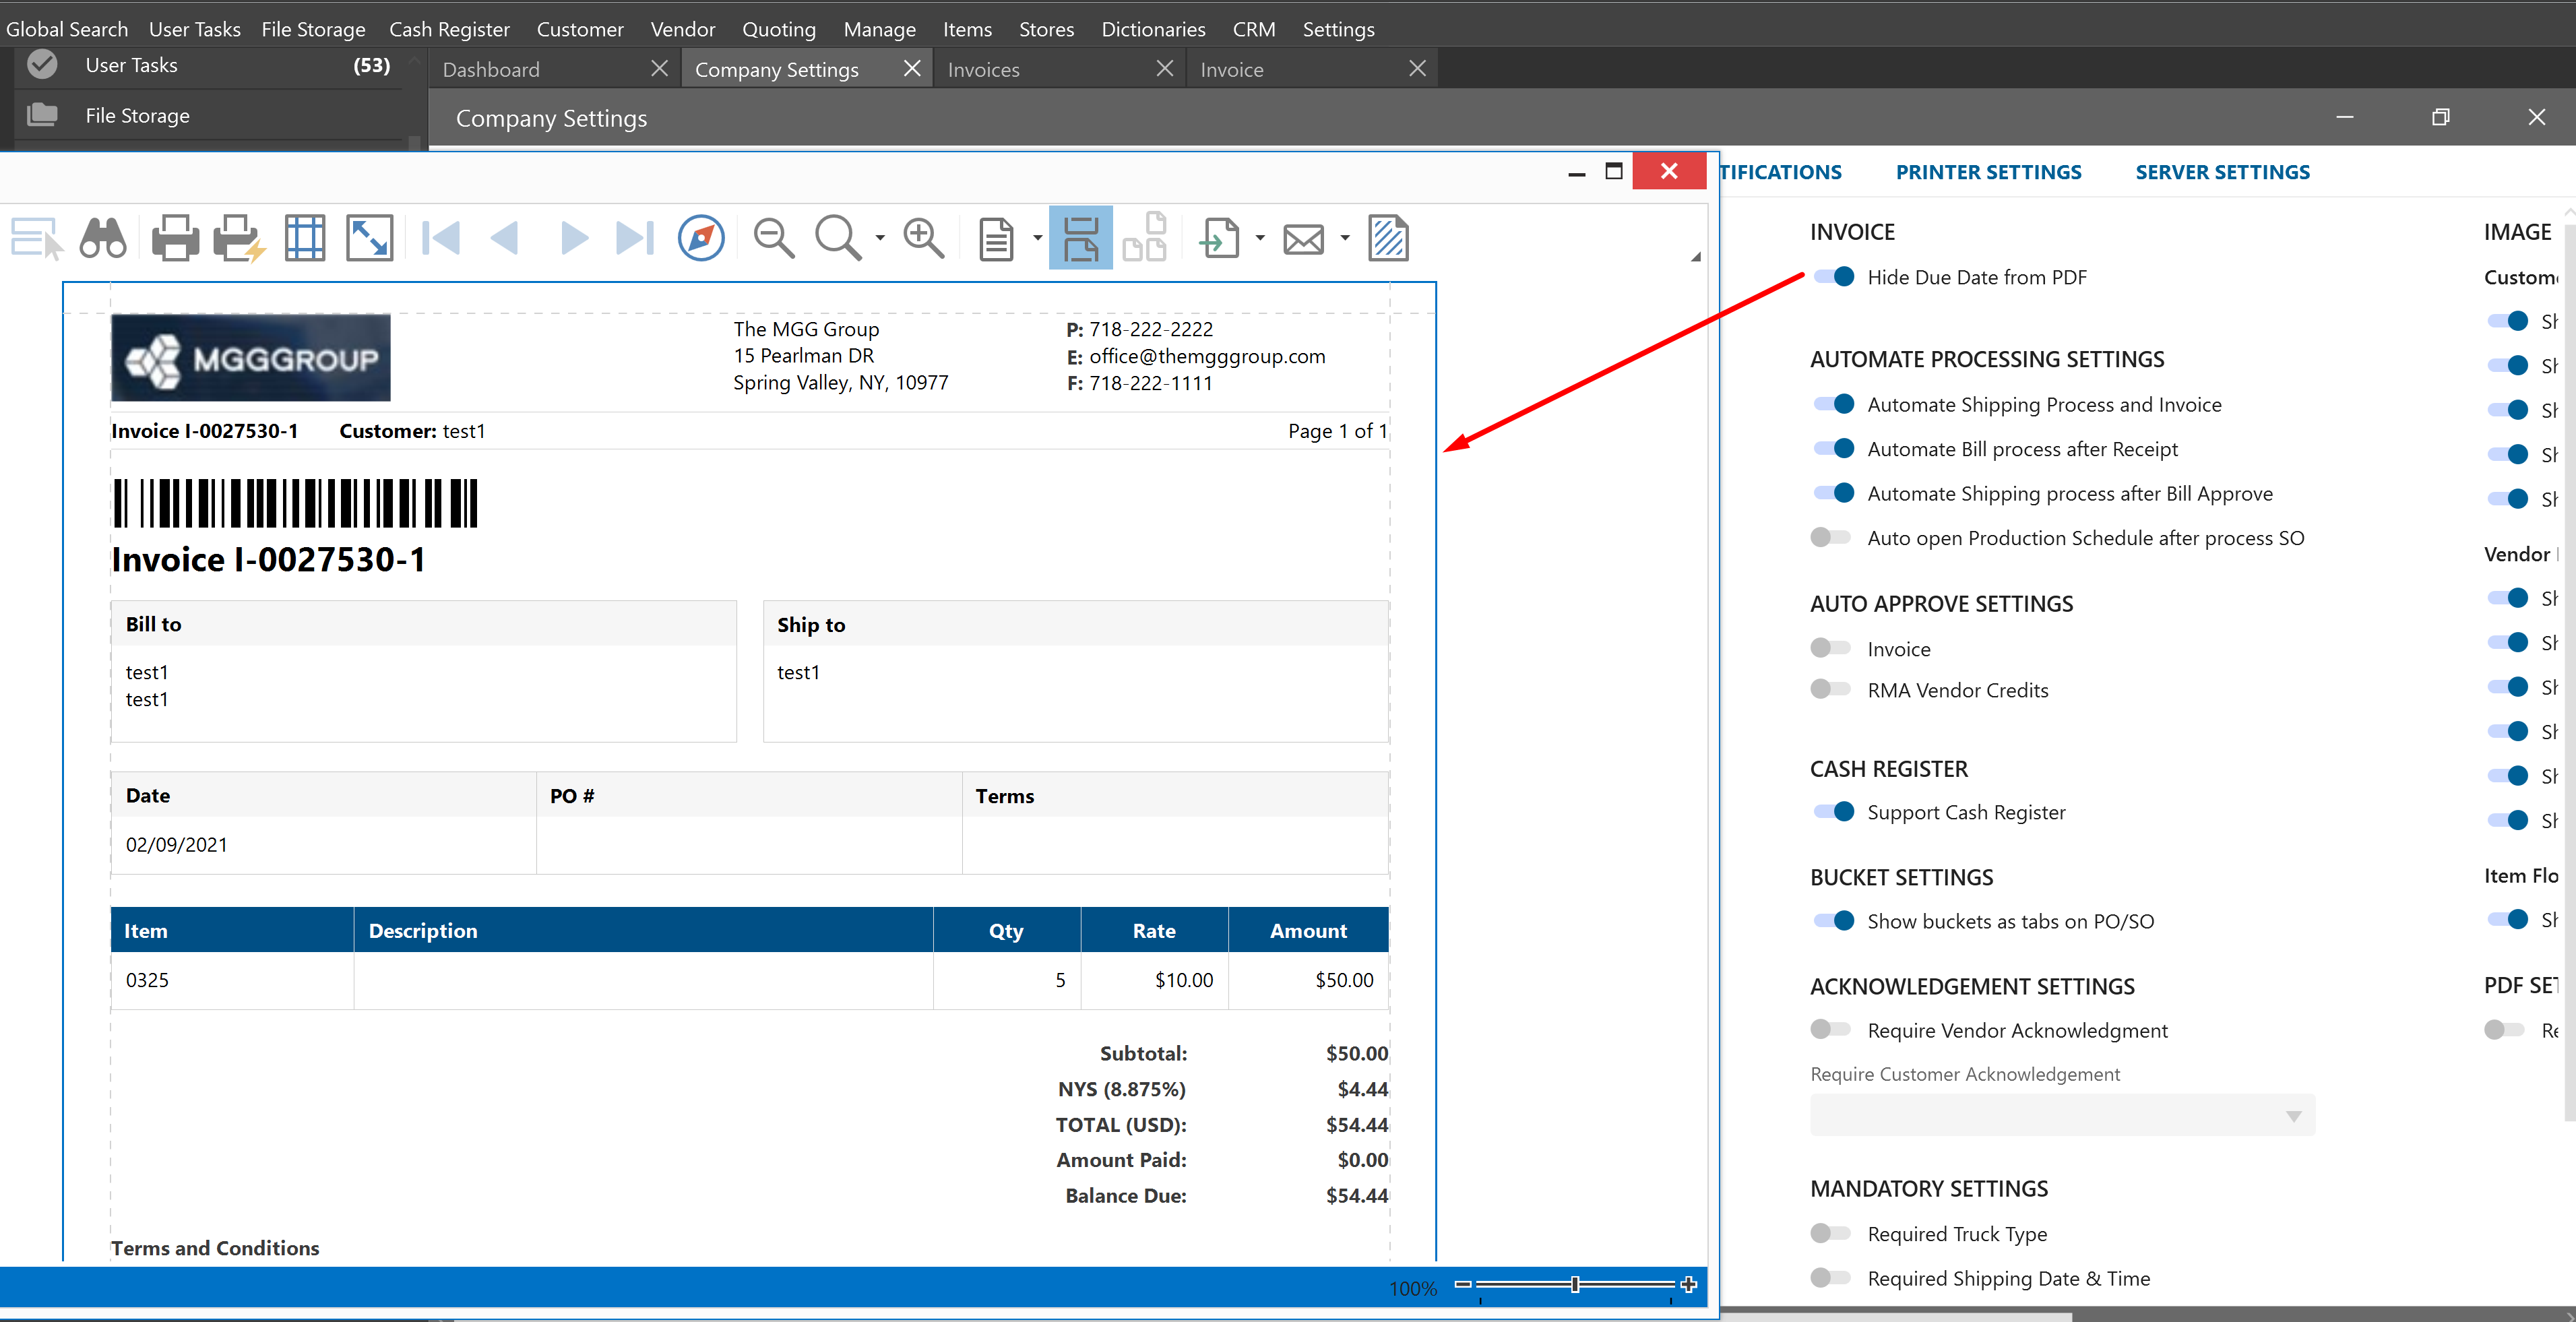Viewport: 2576px width, 1322px height.
Task: Open the compass Navigation Pane icon
Action: [701, 238]
